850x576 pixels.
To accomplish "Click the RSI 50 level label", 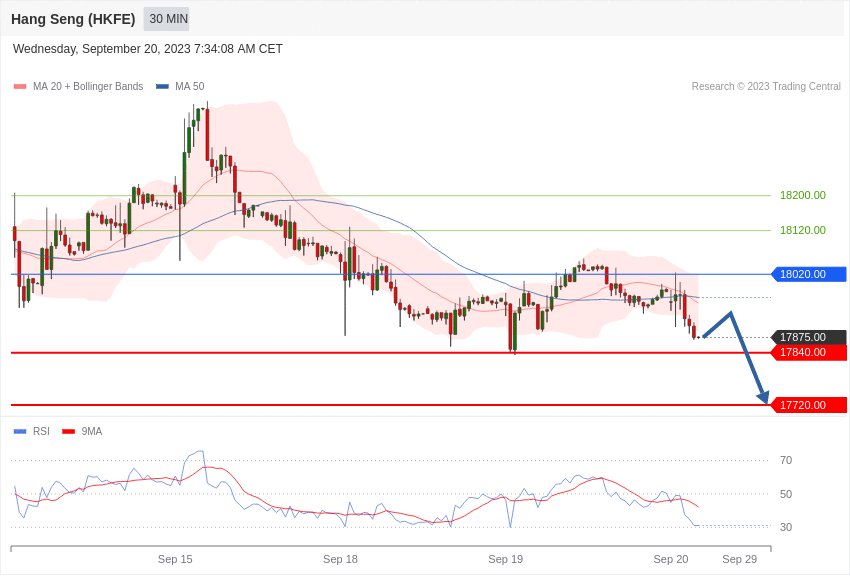I will 786,494.
